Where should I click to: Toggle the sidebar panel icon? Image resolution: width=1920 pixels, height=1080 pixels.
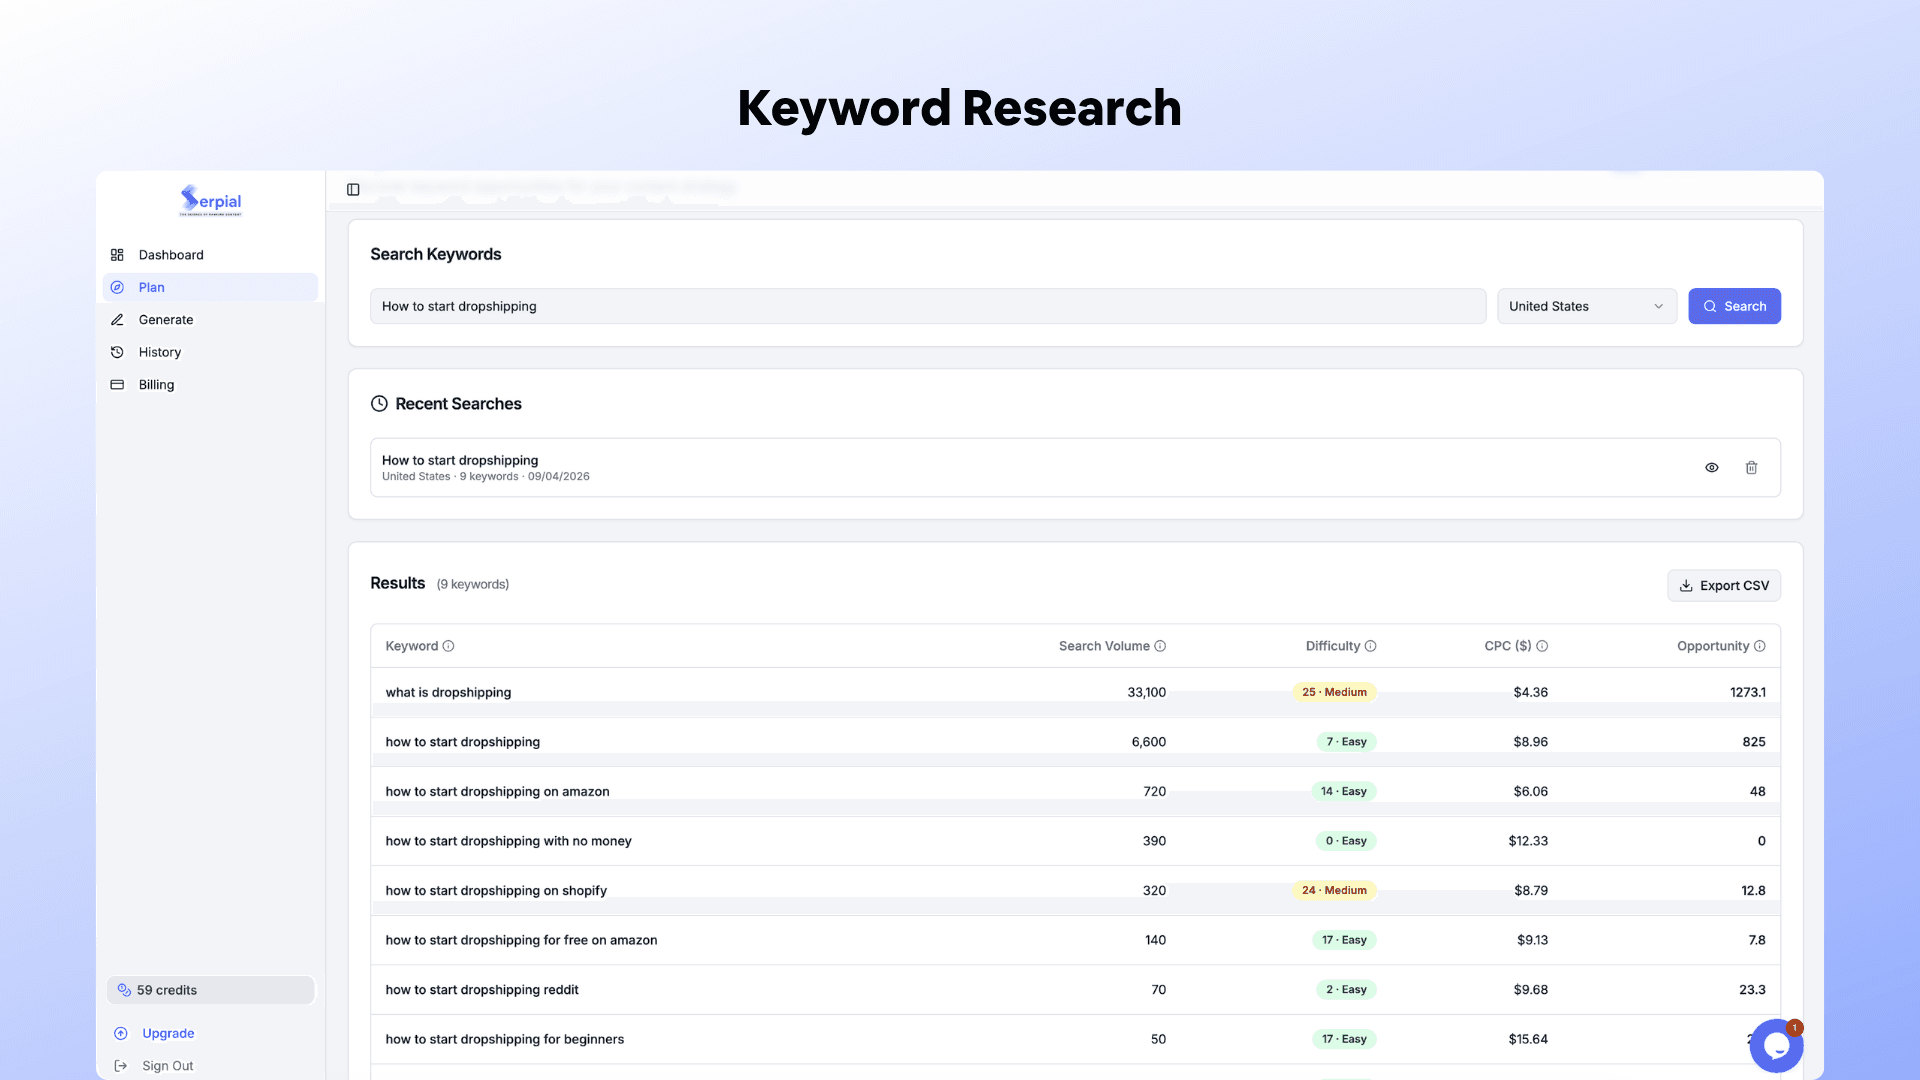(353, 189)
